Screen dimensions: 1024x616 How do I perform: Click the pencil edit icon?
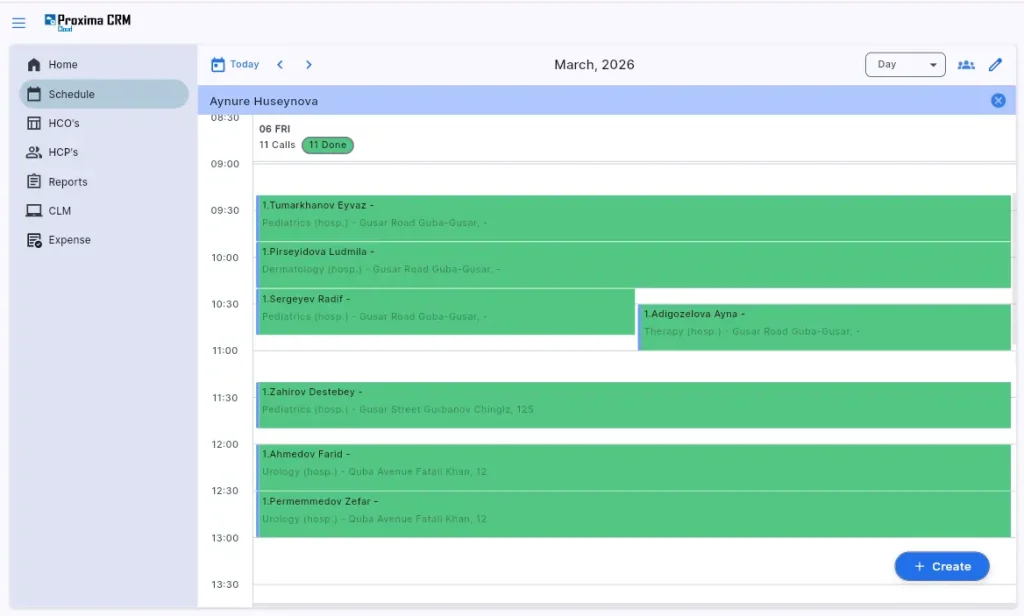(995, 65)
